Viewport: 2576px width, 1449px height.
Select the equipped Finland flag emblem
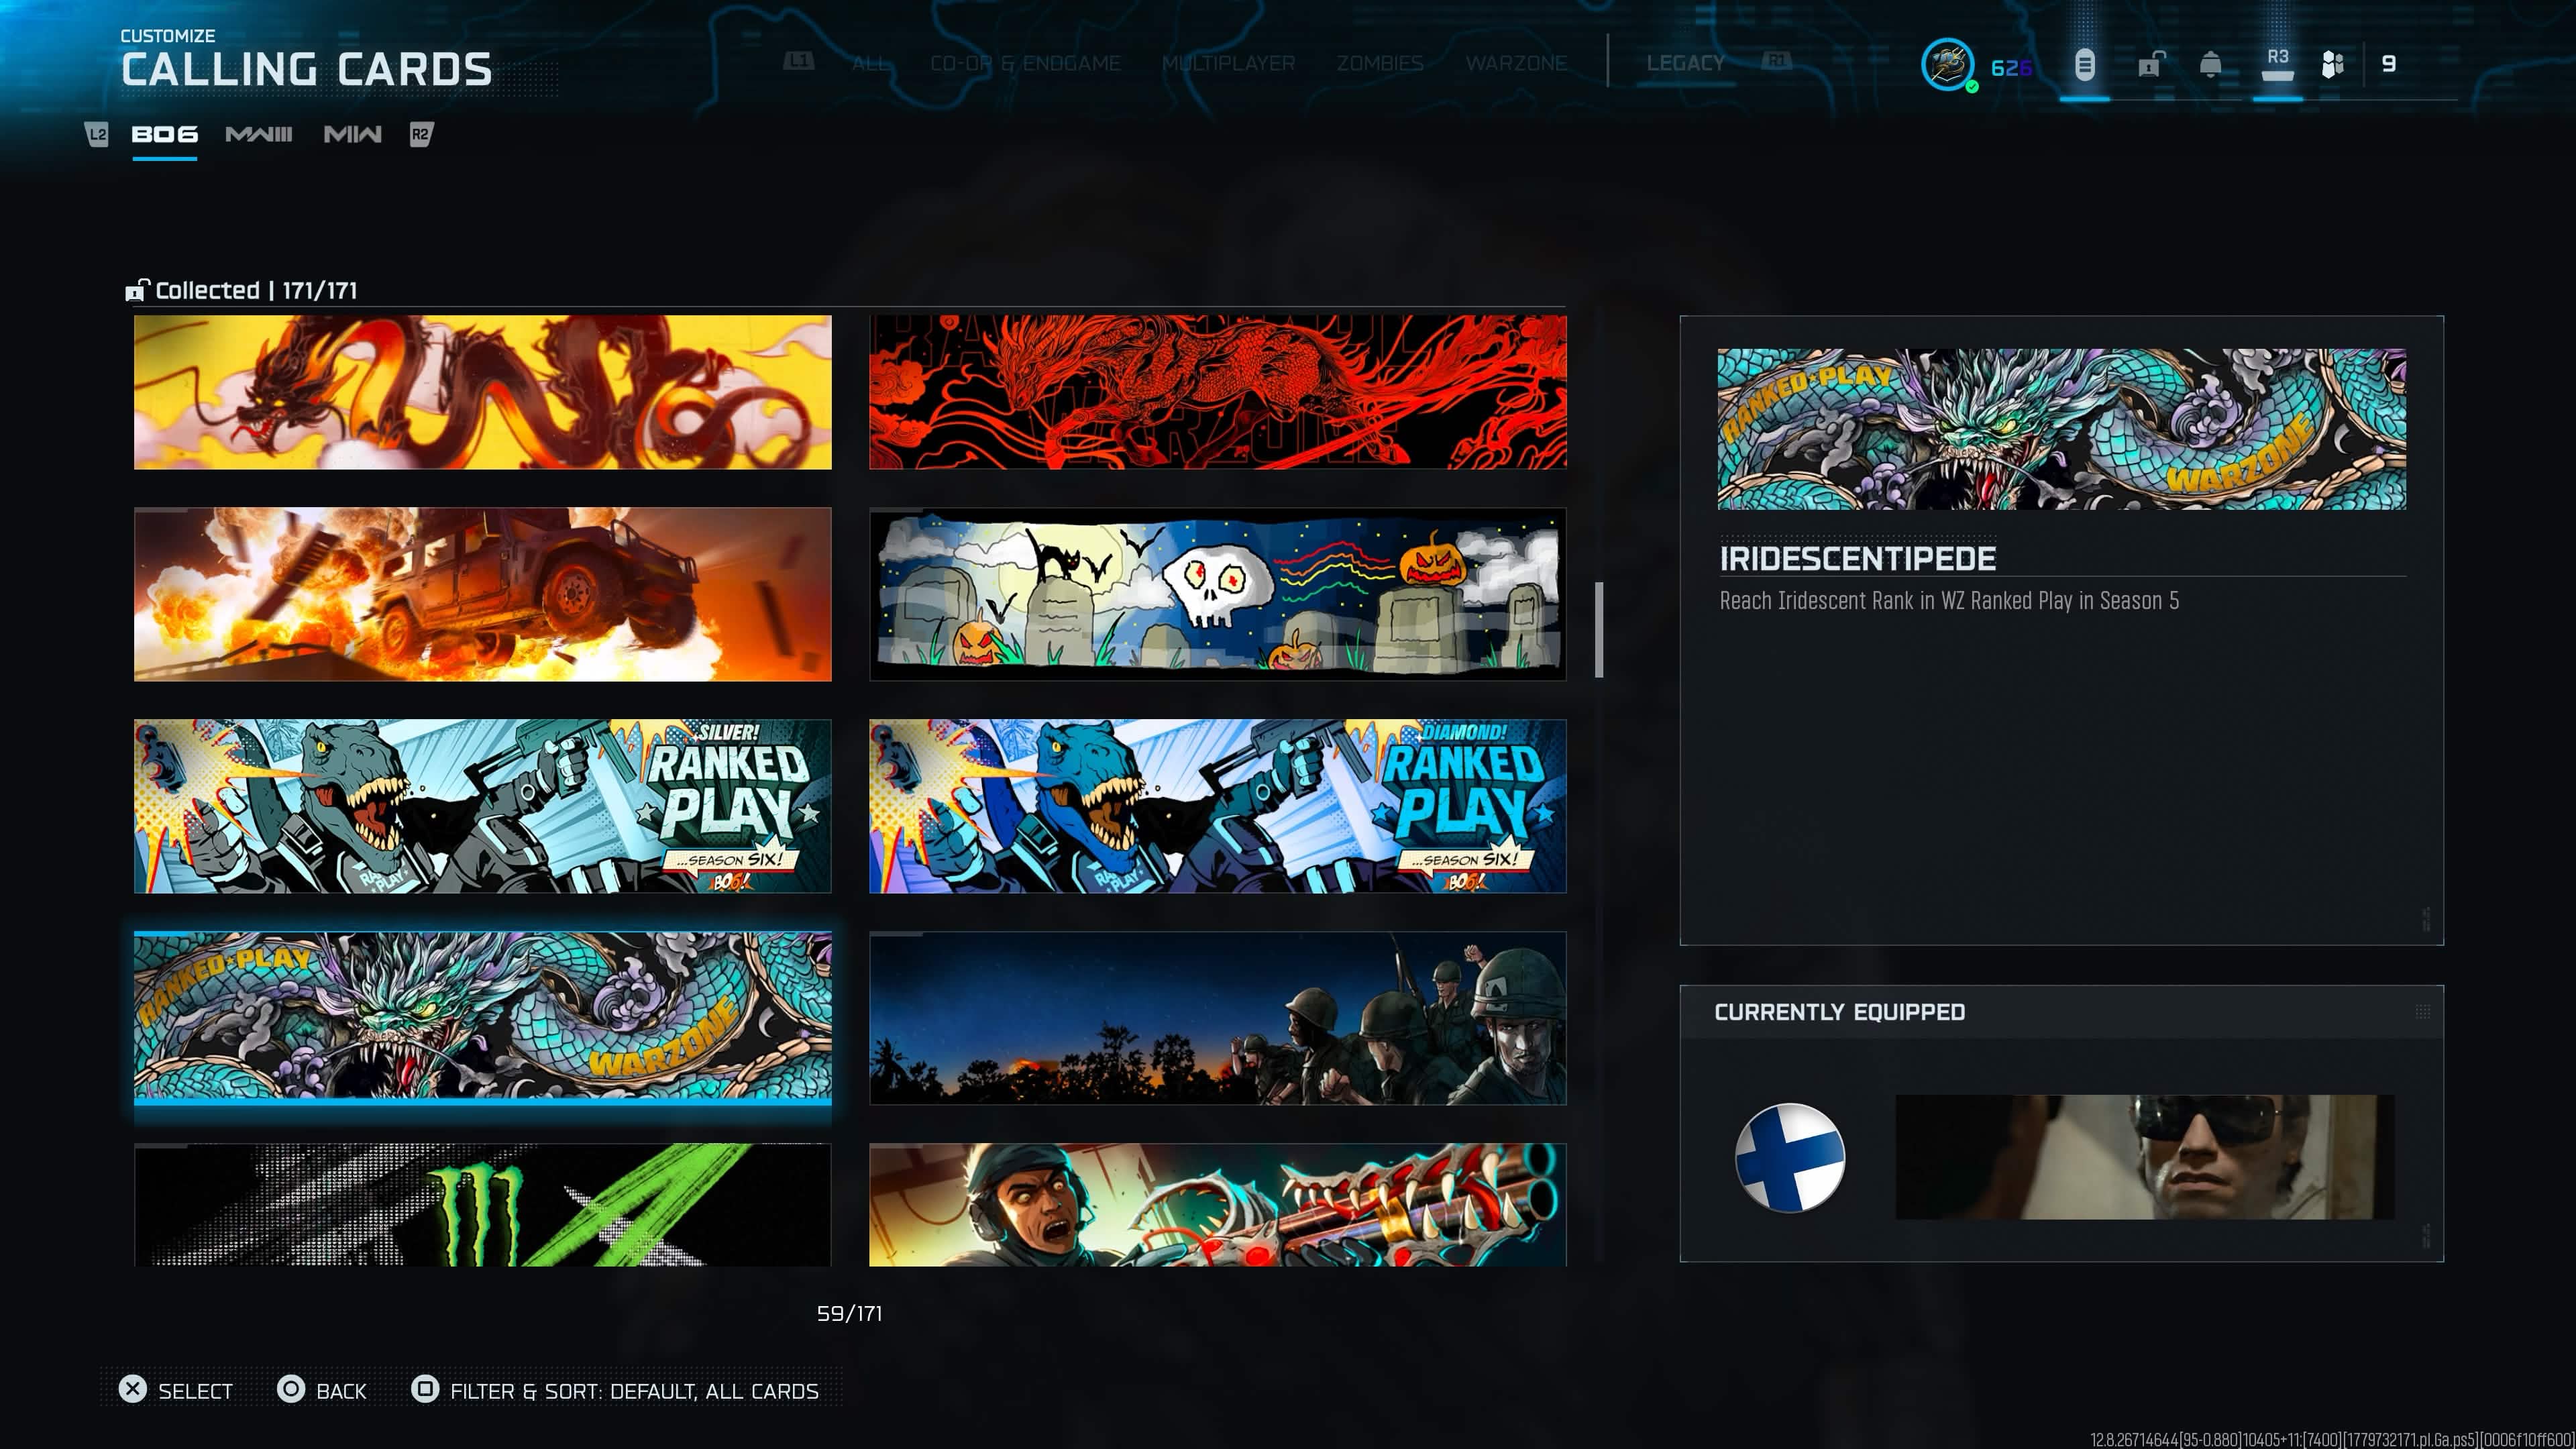tap(1790, 1157)
